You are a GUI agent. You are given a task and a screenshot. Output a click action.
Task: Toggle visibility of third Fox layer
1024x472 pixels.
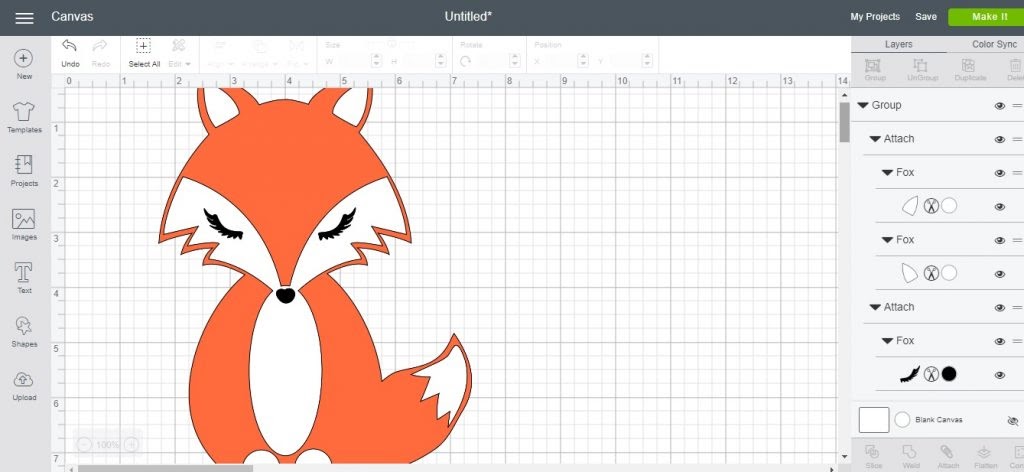point(999,341)
